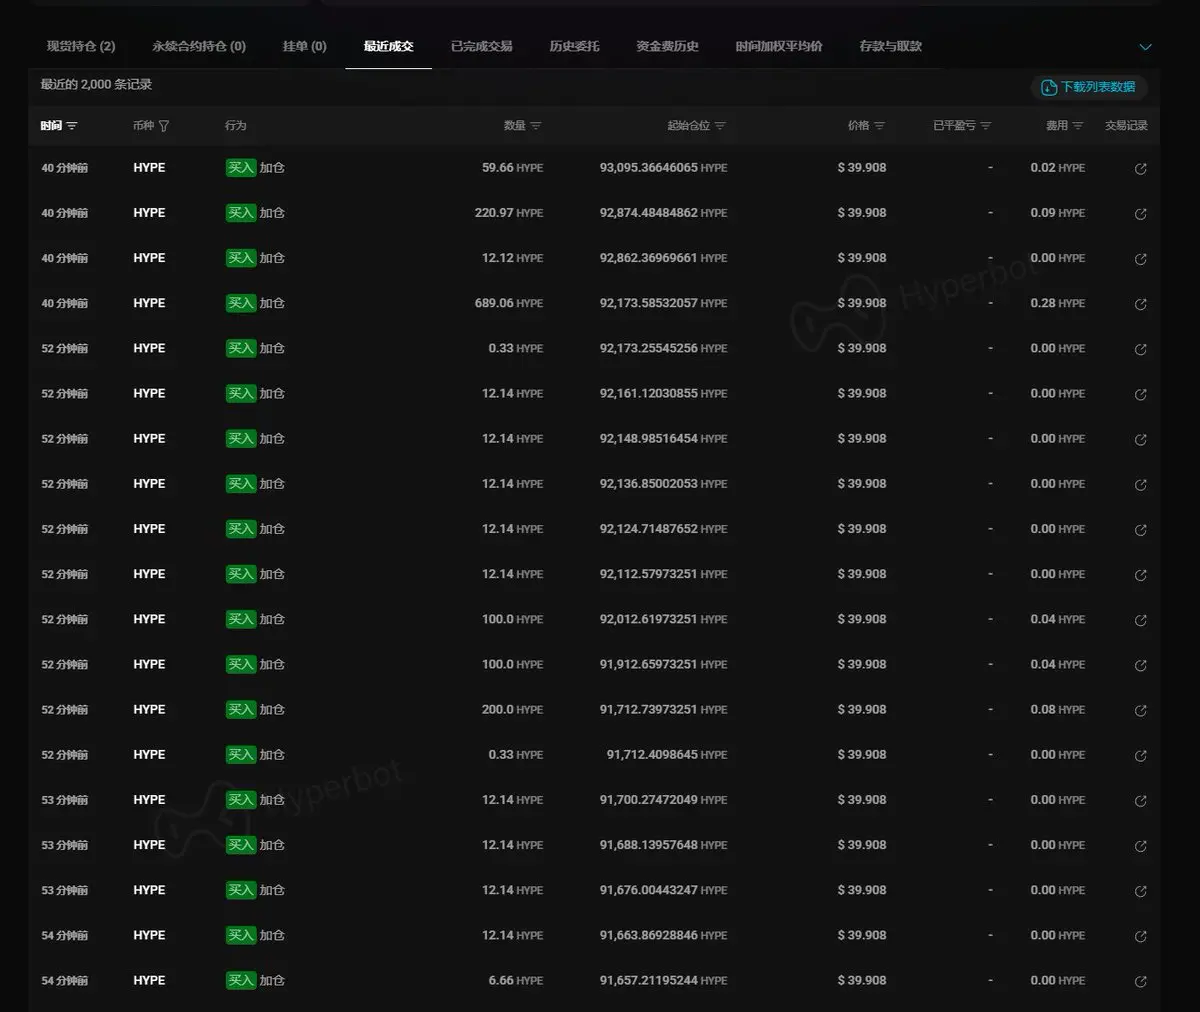Viewport: 1200px width, 1012px height.
Task: Click the 59.66 HYPE quantity cell
Action: tap(512, 168)
